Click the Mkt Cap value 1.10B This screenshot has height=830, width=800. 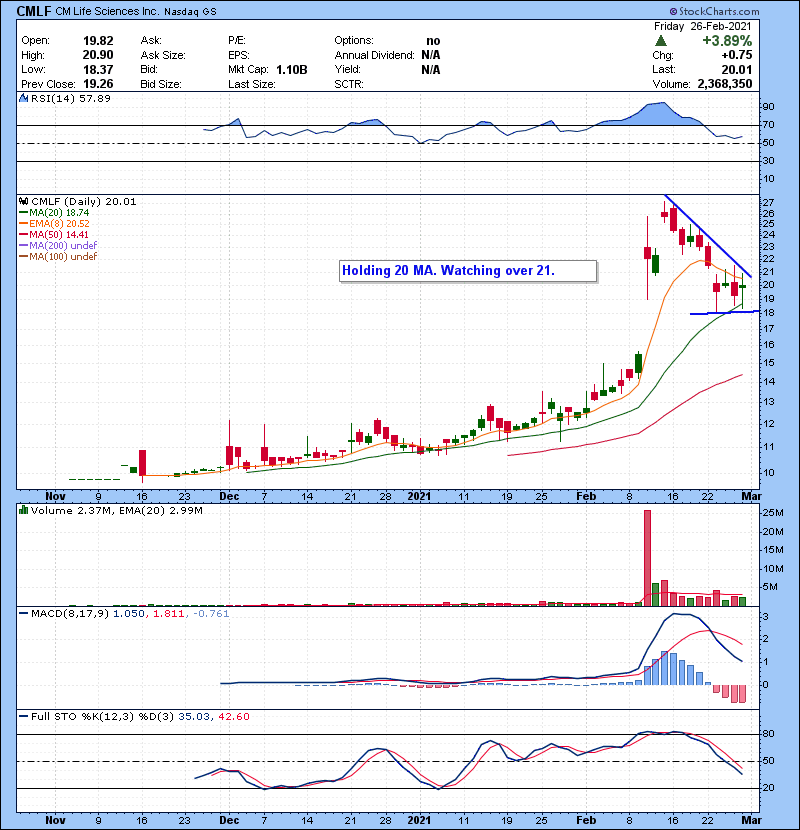[291, 69]
